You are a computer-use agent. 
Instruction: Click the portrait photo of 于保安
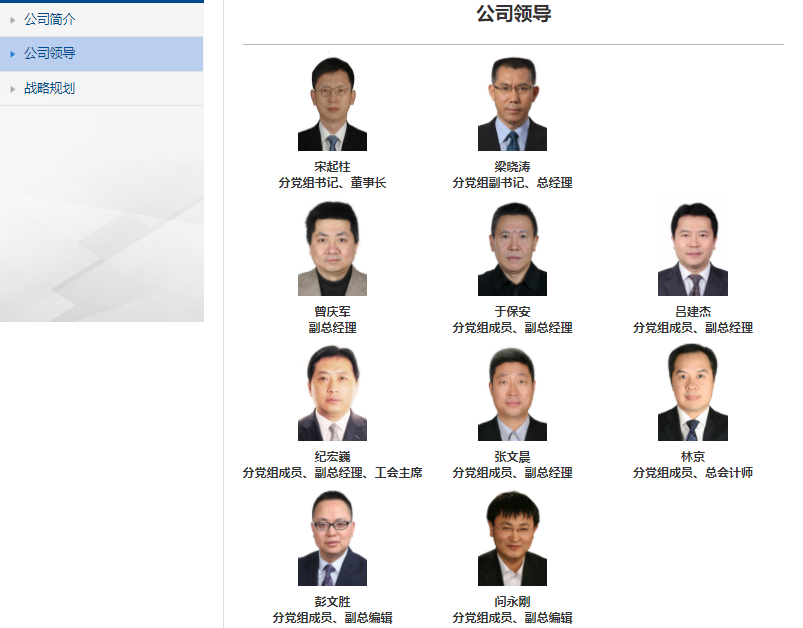tap(512, 248)
